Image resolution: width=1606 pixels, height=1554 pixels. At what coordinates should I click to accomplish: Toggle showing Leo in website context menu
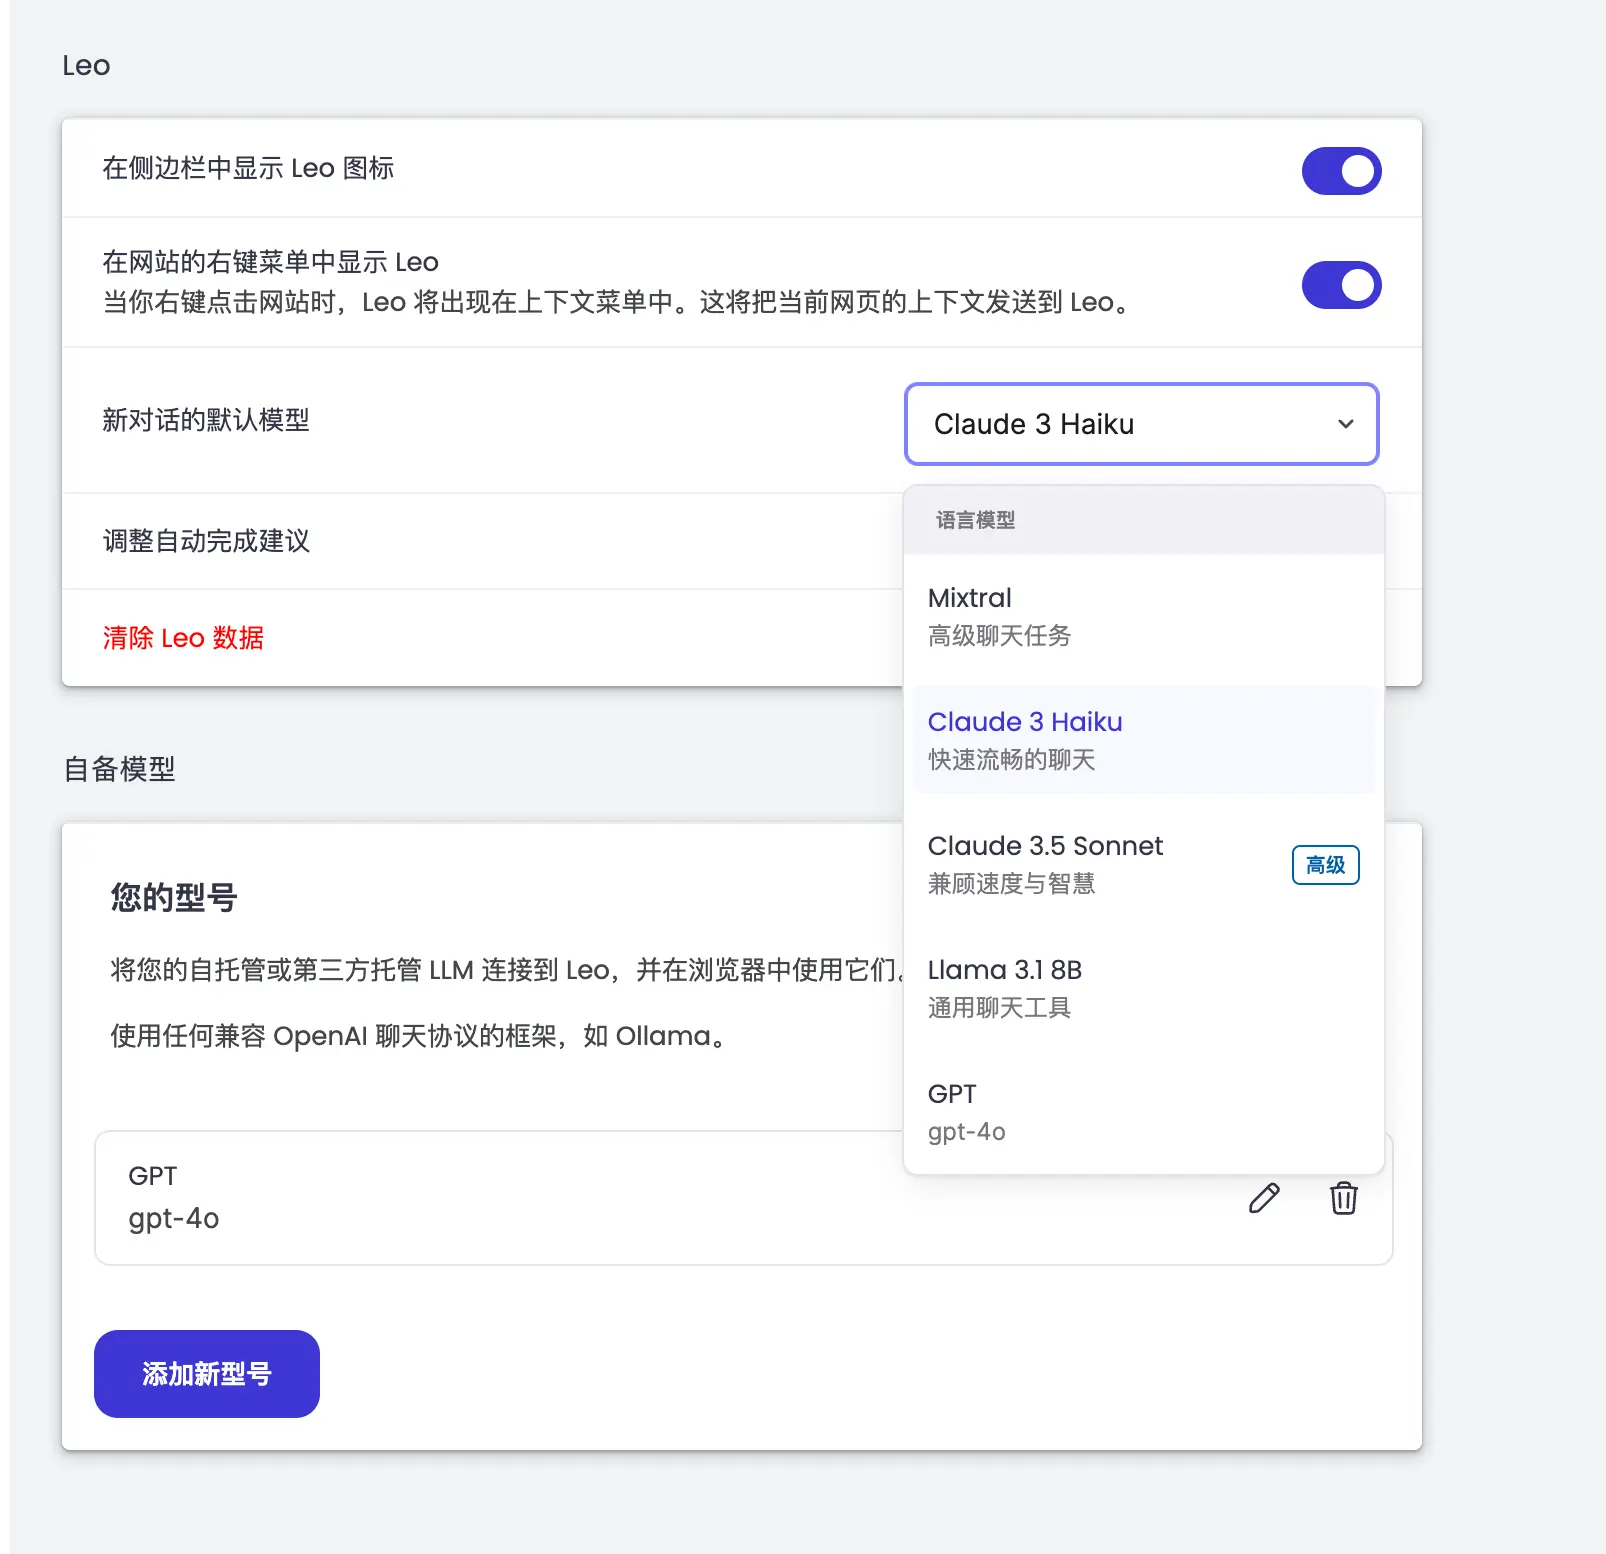[x=1341, y=285]
